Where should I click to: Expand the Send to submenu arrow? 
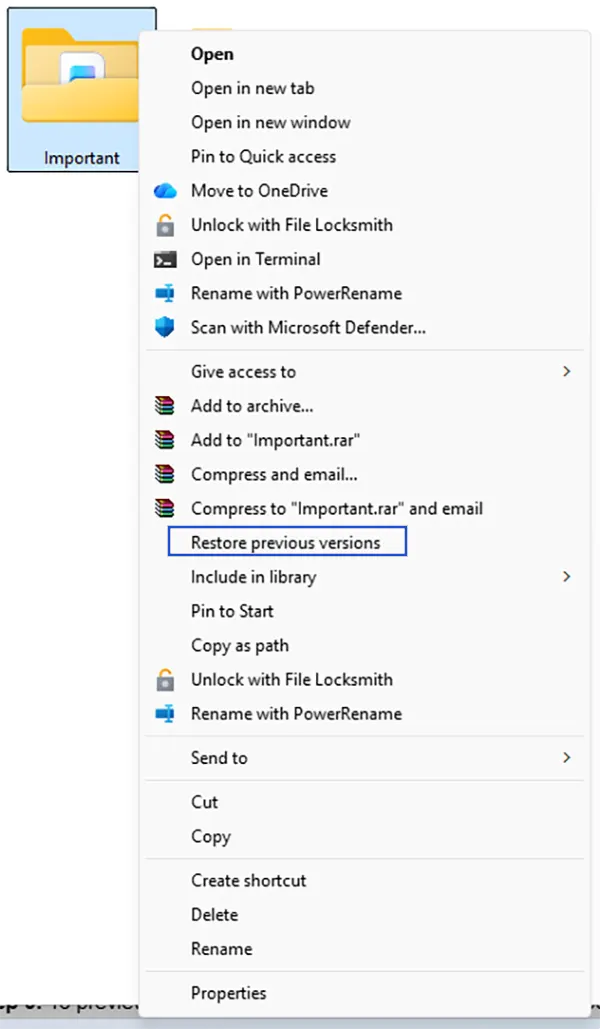point(567,758)
